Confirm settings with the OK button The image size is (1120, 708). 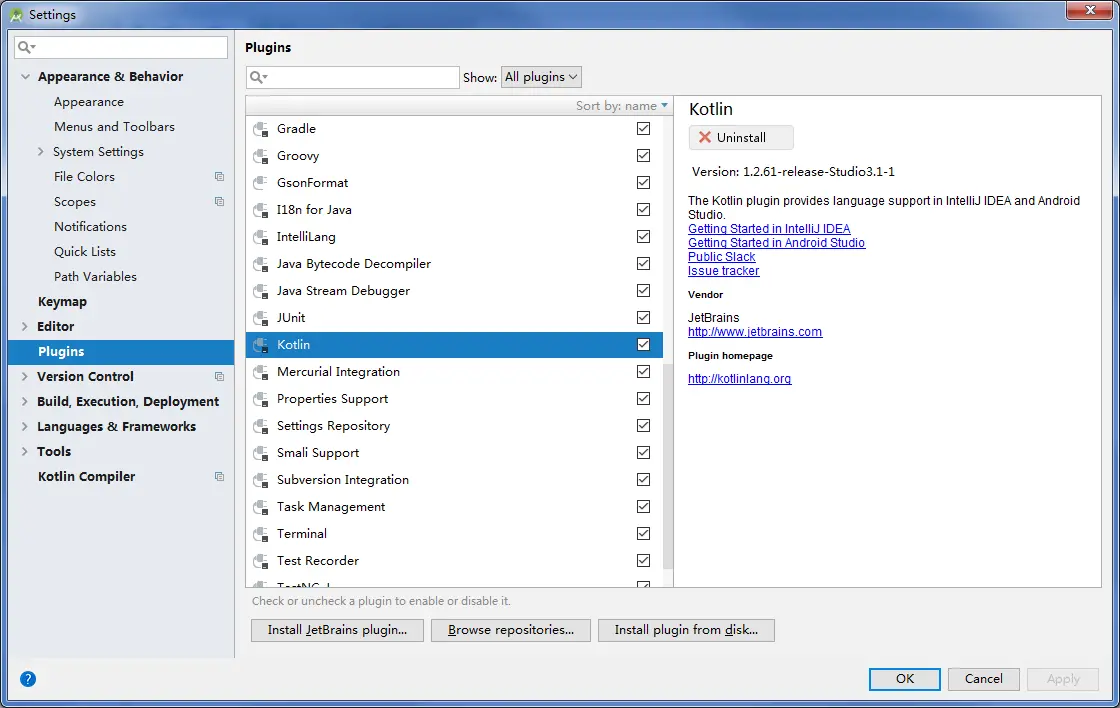[904, 679]
